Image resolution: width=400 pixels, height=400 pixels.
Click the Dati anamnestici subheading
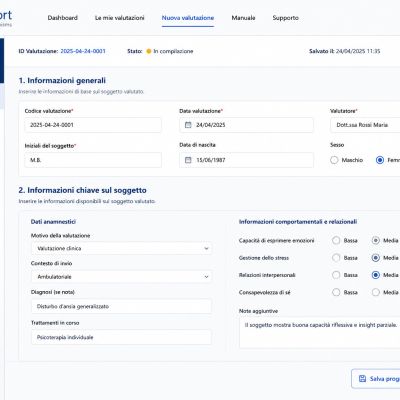pyautogui.click(x=53, y=222)
